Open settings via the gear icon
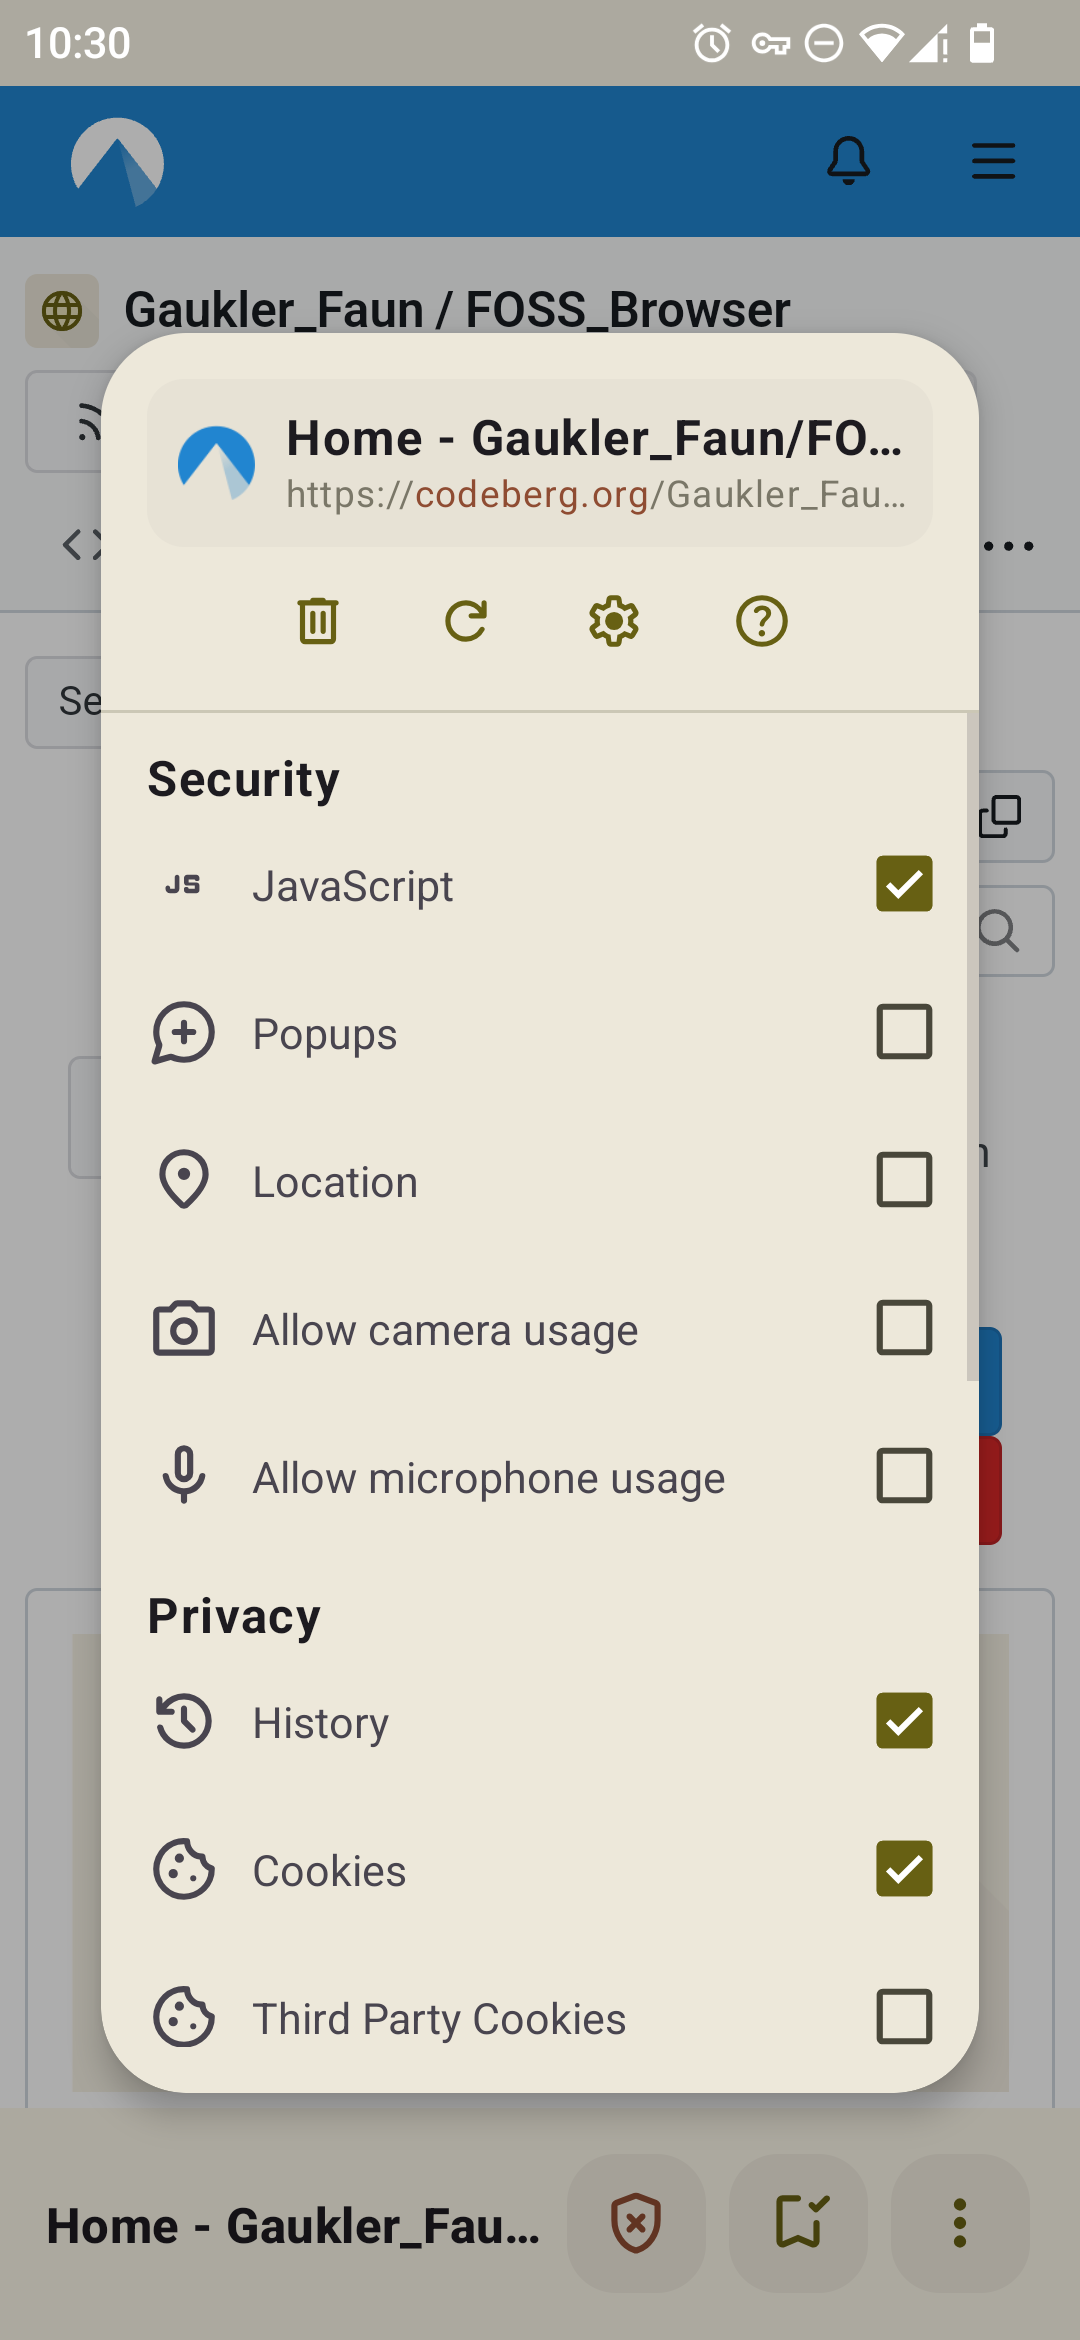The width and height of the screenshot is (1080, 2340). click(x=614, y=621)
